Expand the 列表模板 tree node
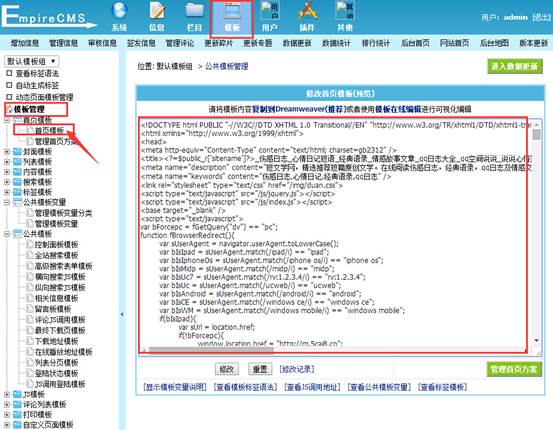This screenshot has height=430, width=553. pos(7,162)
